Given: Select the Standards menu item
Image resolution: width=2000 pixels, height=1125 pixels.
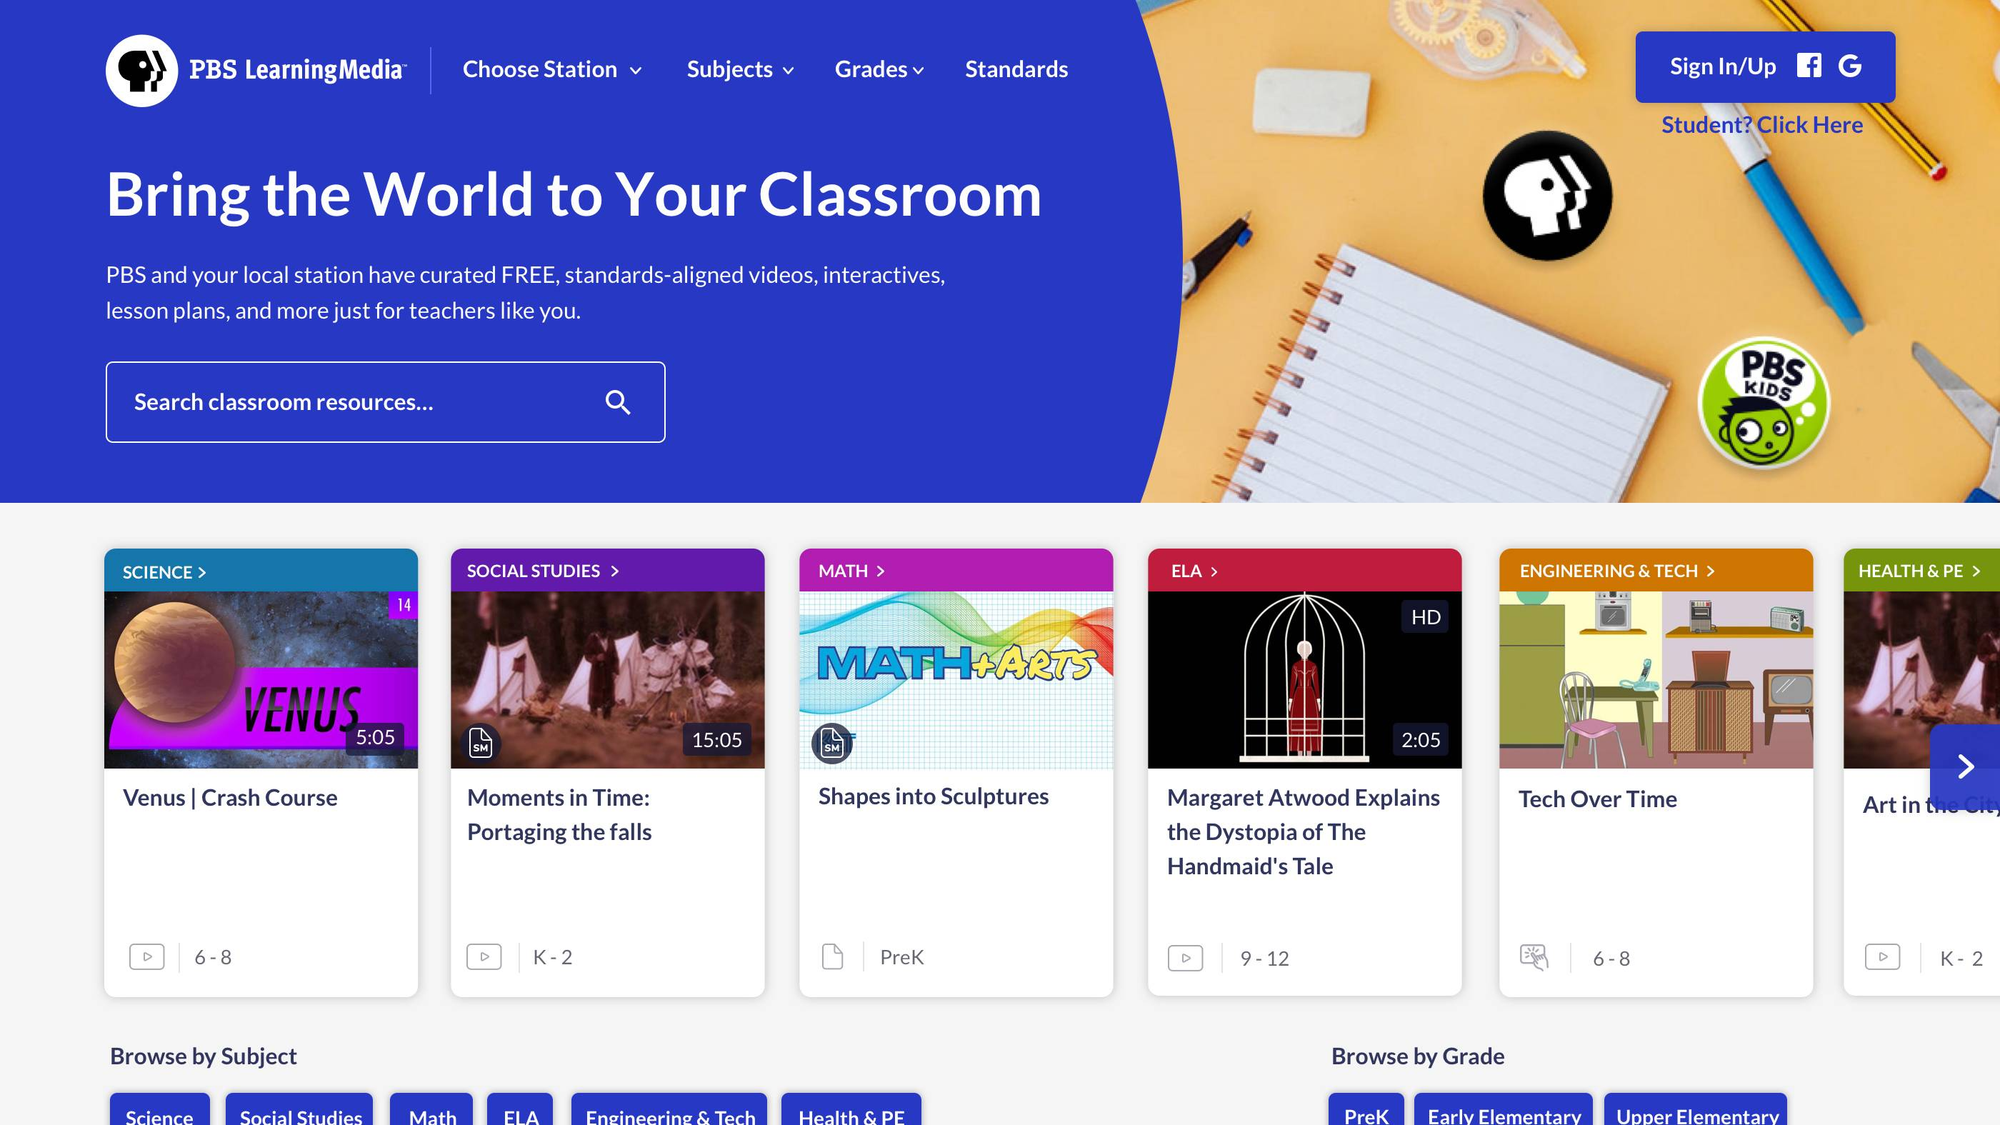Looking at the screenshot, I should pos(1016,69).
